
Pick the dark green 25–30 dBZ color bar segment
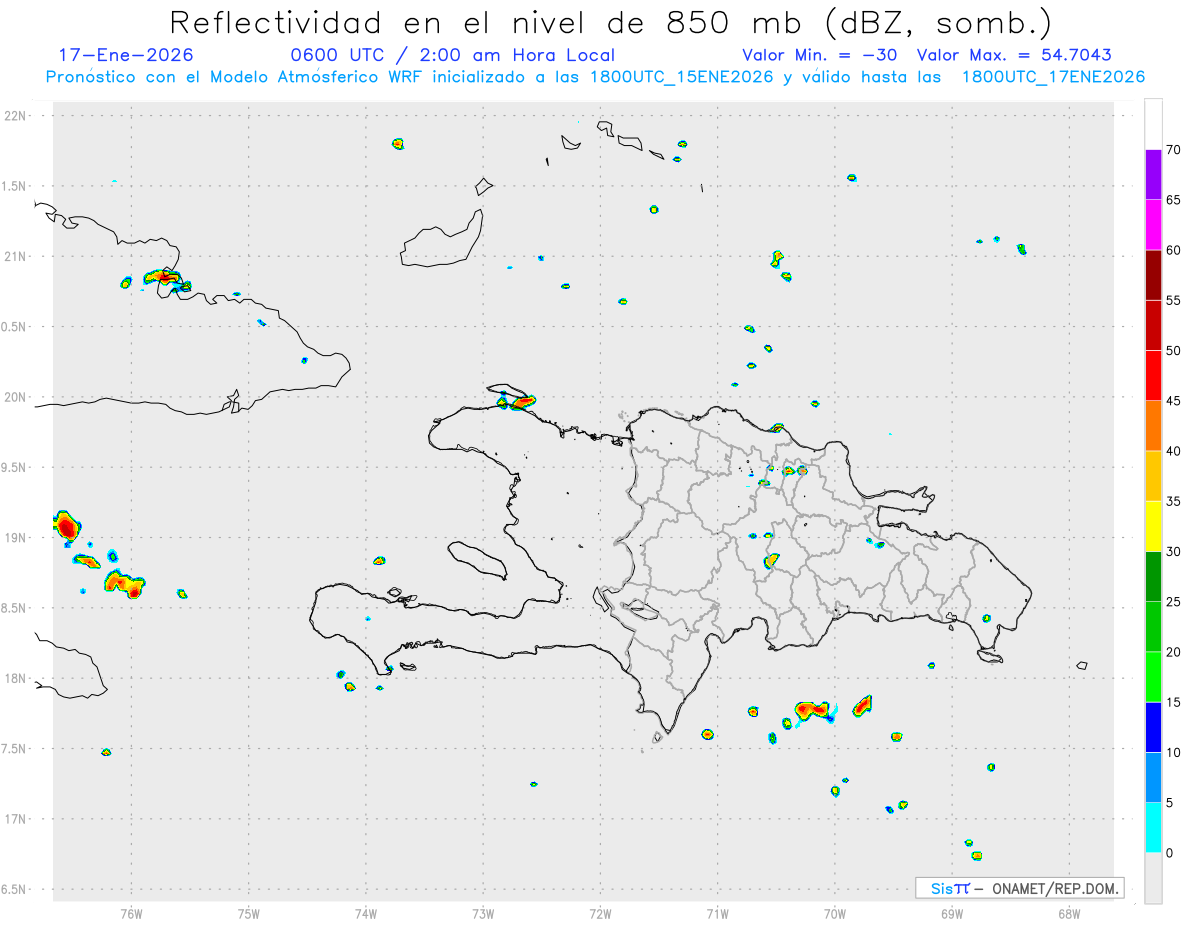tap(1153, 577)
